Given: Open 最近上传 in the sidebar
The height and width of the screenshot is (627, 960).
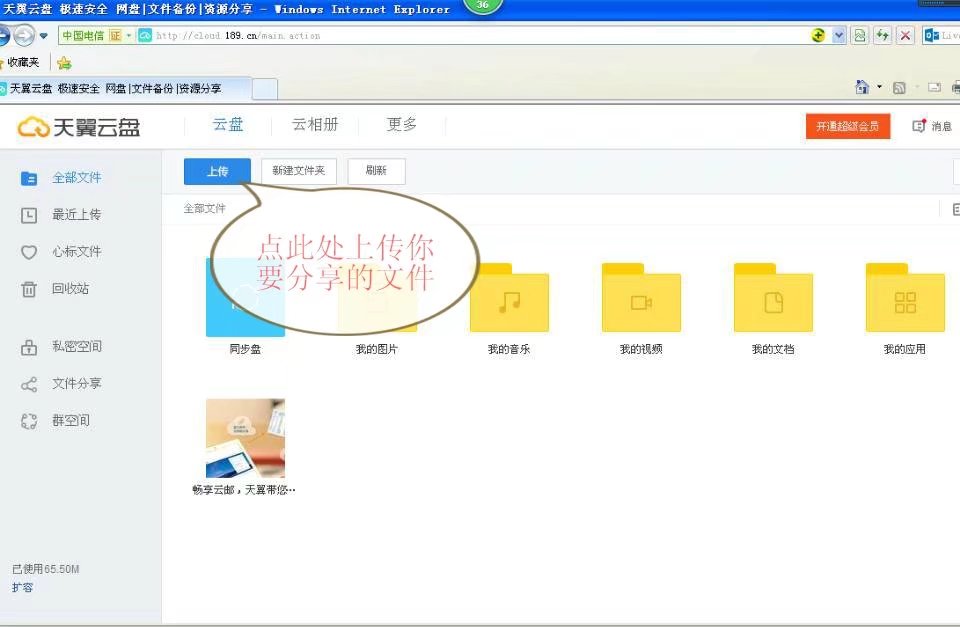Looking at the screenshot, I should point(77,215).
